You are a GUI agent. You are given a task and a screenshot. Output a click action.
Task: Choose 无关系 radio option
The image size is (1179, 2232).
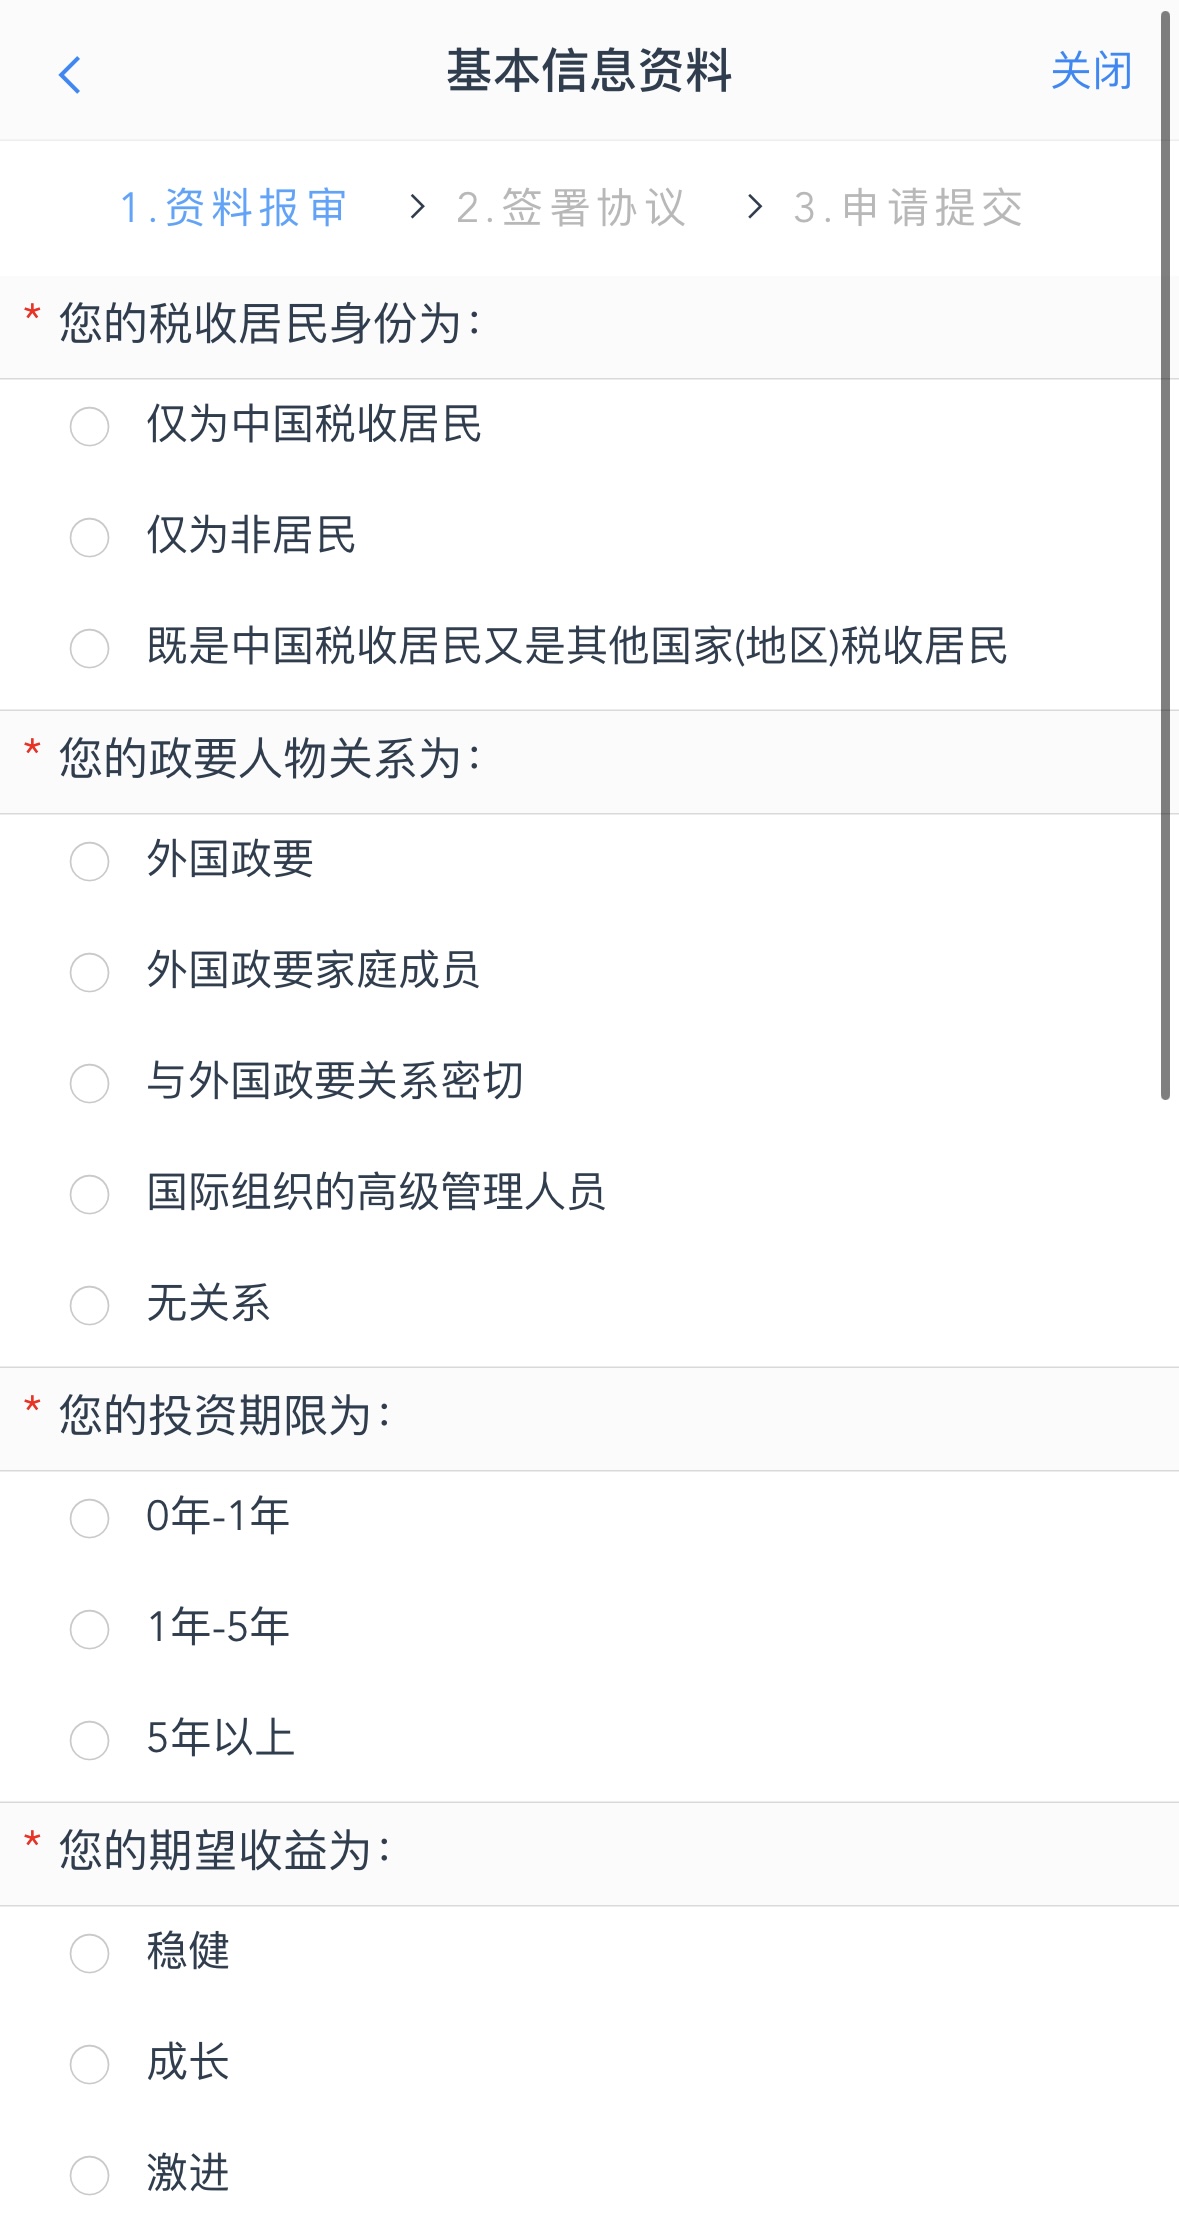[89, 1305]
